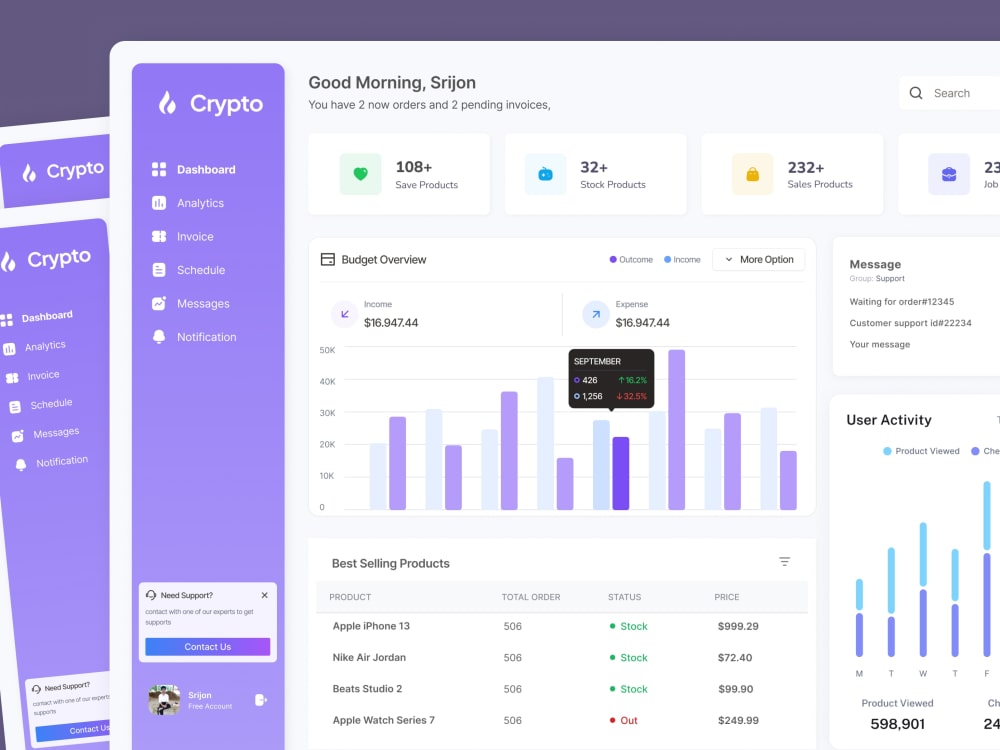
Task: Click the tallest purple bar in Budget chart
Action: pyautogui.click(x=677, y=429)
